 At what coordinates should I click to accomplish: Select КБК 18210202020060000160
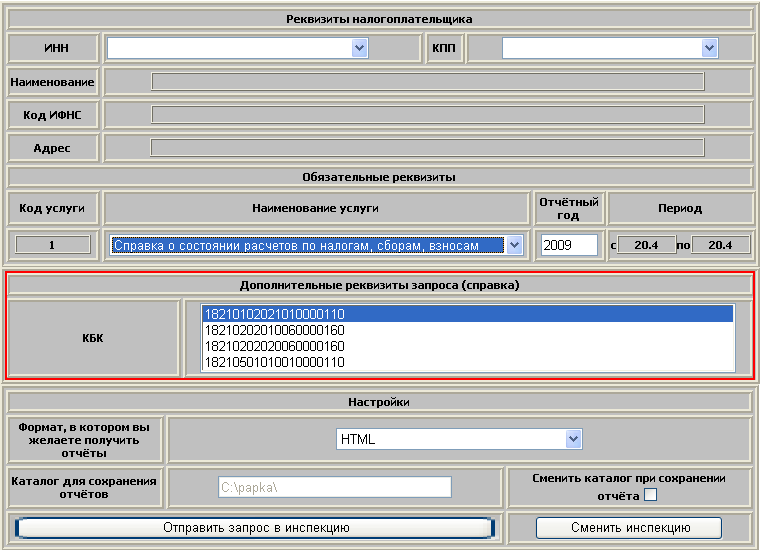(468, 346)
